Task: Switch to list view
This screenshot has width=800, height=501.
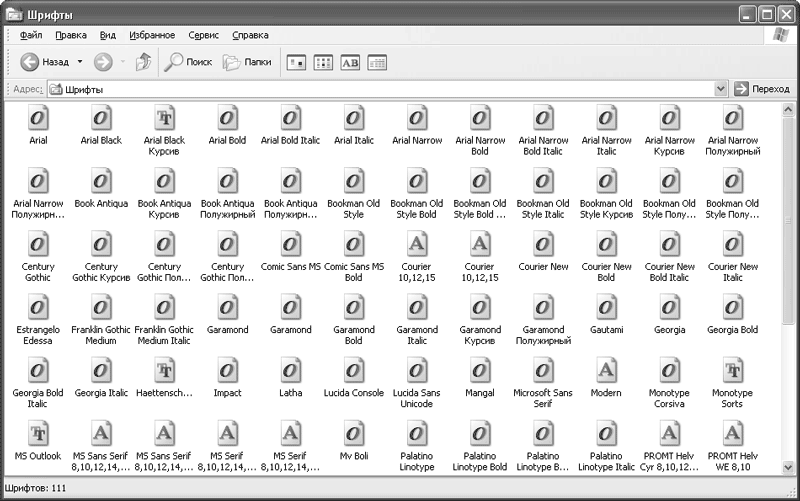Action: point(323,63)
